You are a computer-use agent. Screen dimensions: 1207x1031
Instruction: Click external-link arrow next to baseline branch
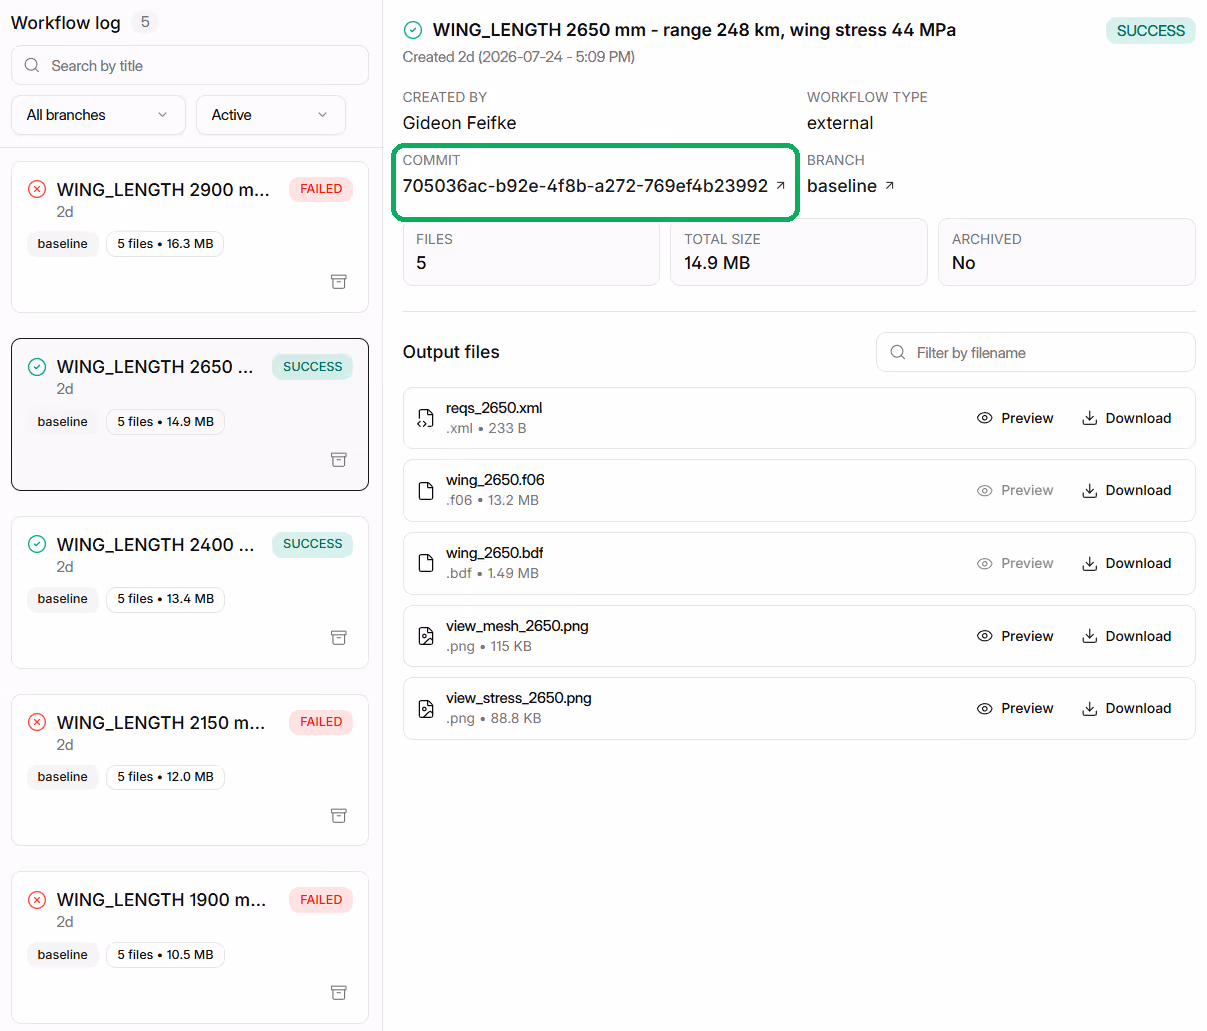890,186
